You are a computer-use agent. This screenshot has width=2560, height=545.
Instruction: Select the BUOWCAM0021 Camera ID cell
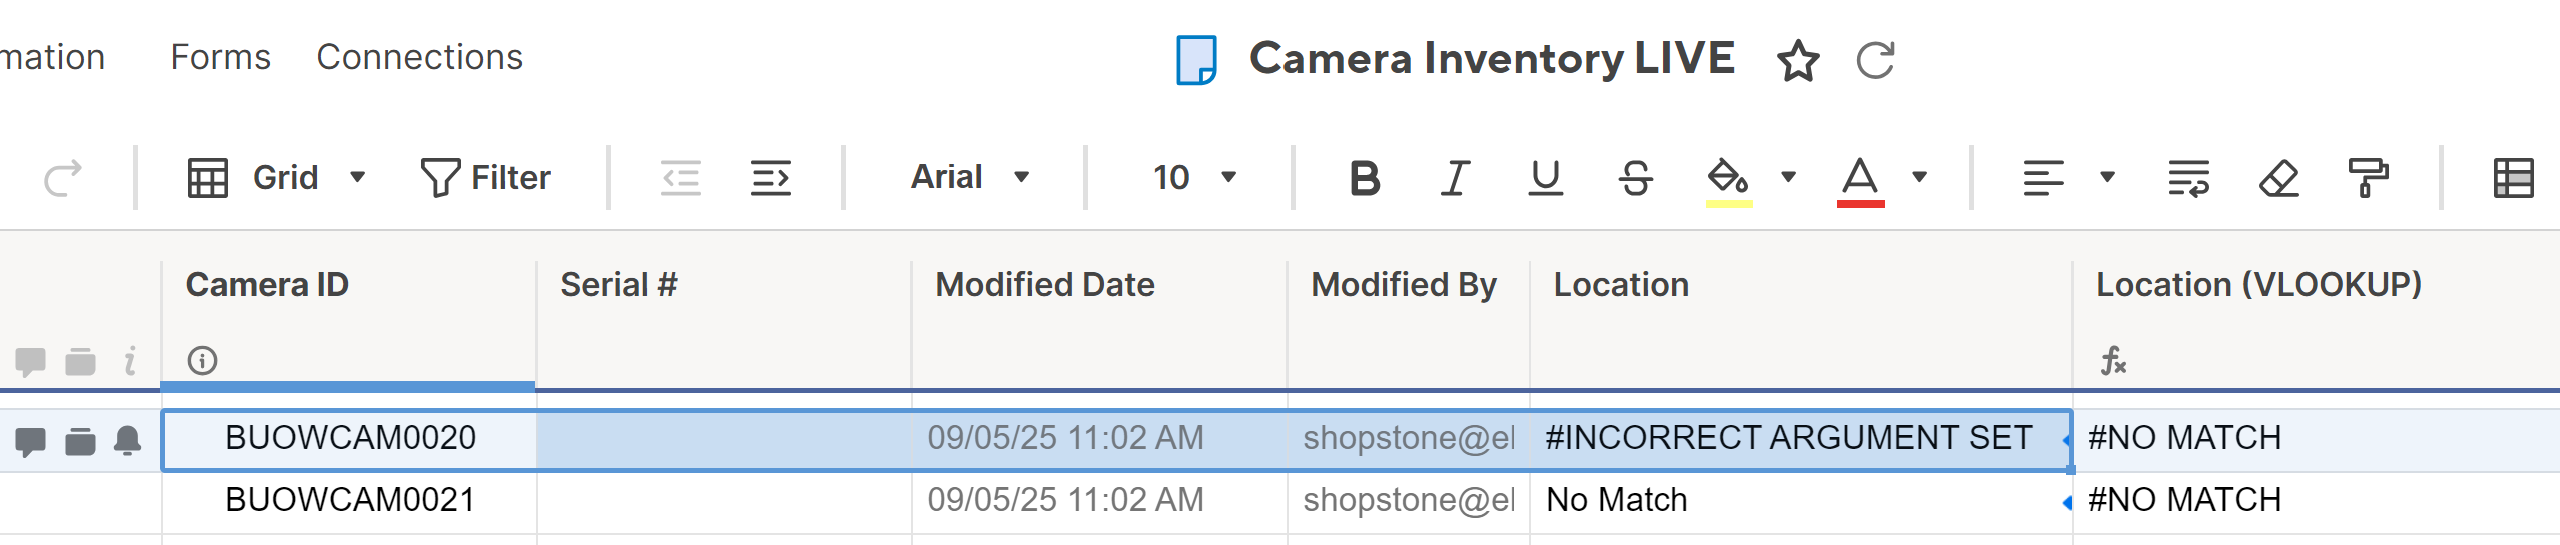point(350,500)
